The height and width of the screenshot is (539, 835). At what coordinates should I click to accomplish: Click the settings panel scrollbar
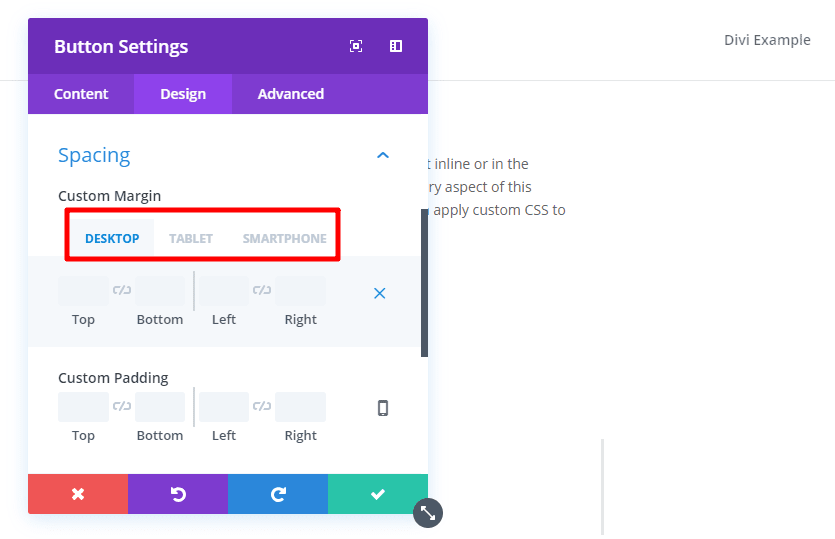pos(424,285)
